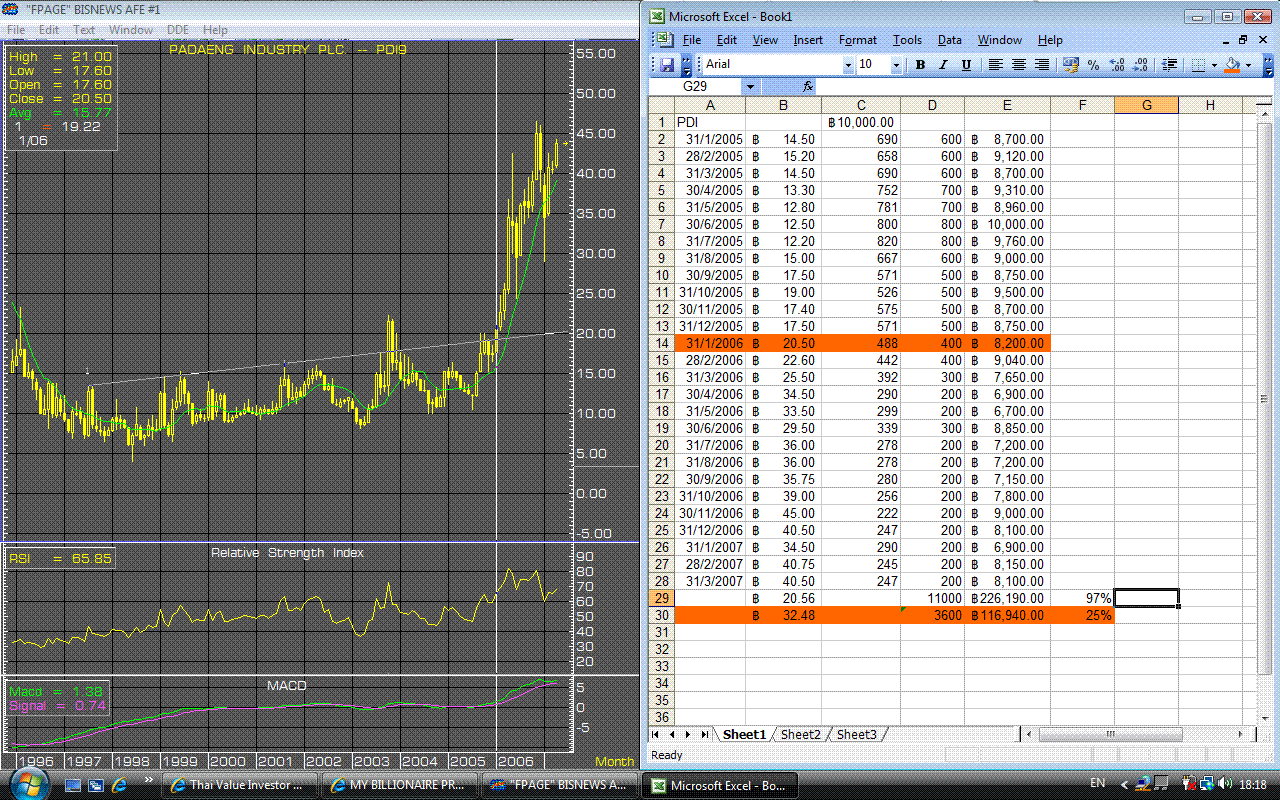This screenshot has width=1280, height=800.
Task: Select column G header
Action: point(1146,105)
